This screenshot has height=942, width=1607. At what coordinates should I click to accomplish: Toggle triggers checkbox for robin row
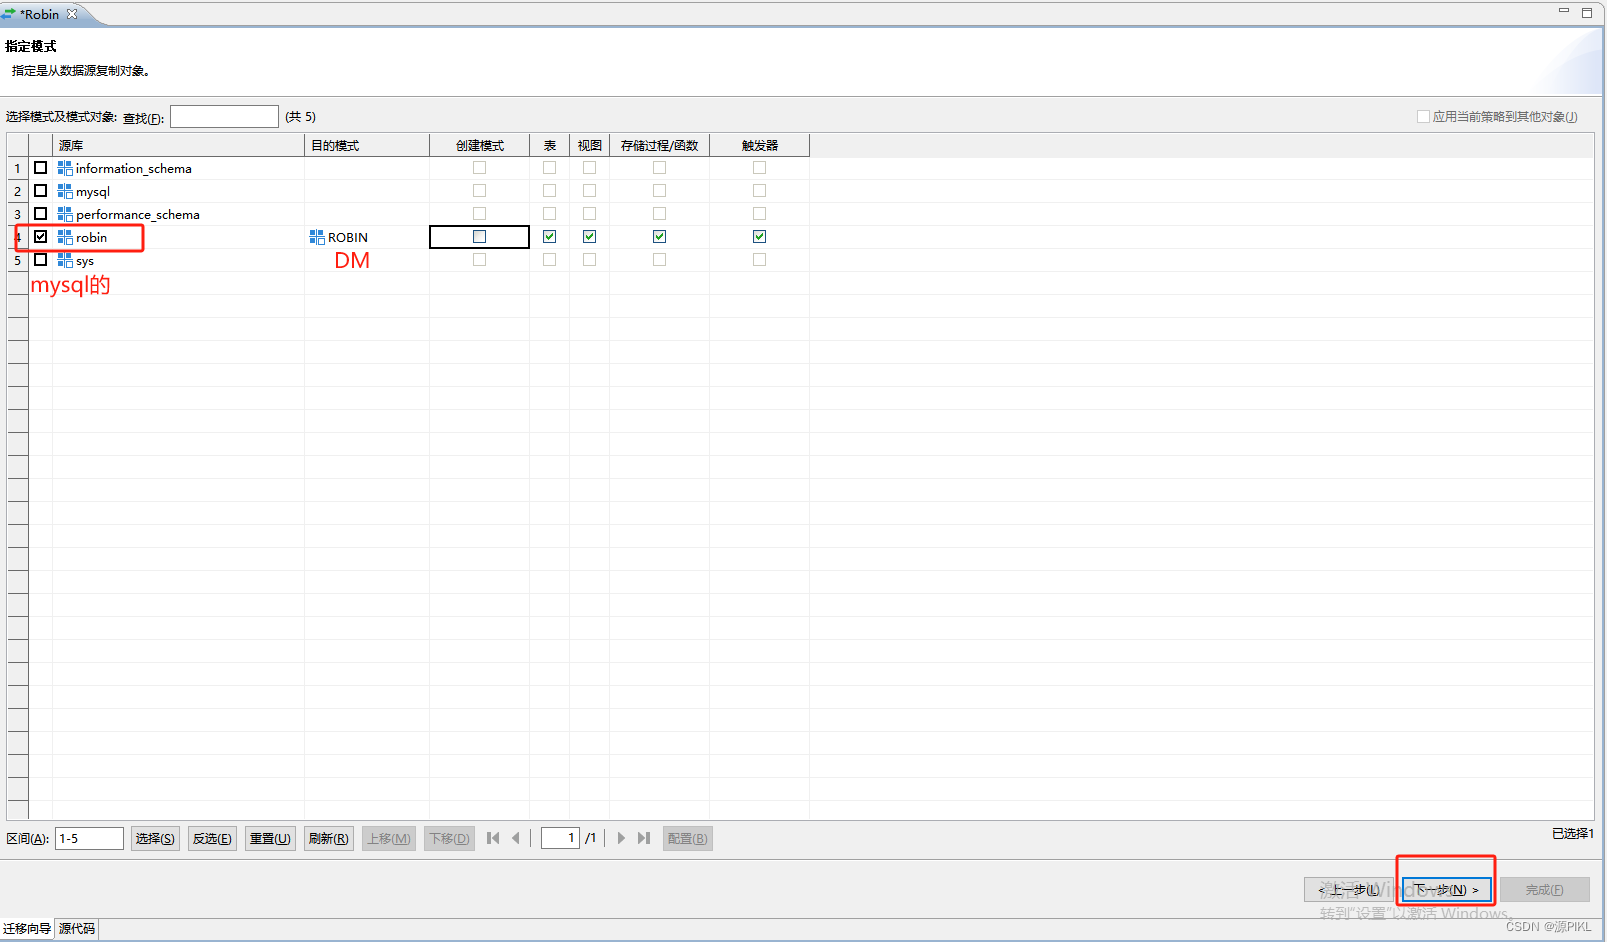[x=760, y=237]
